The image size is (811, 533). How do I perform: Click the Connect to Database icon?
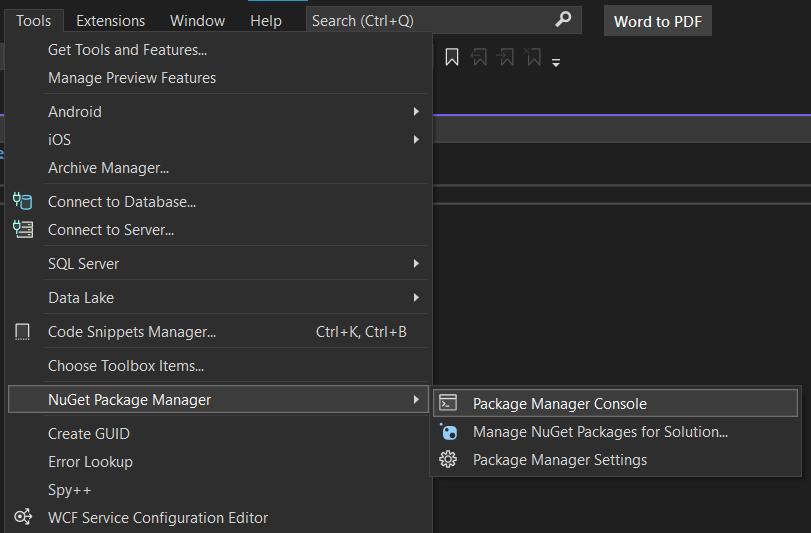22,201
